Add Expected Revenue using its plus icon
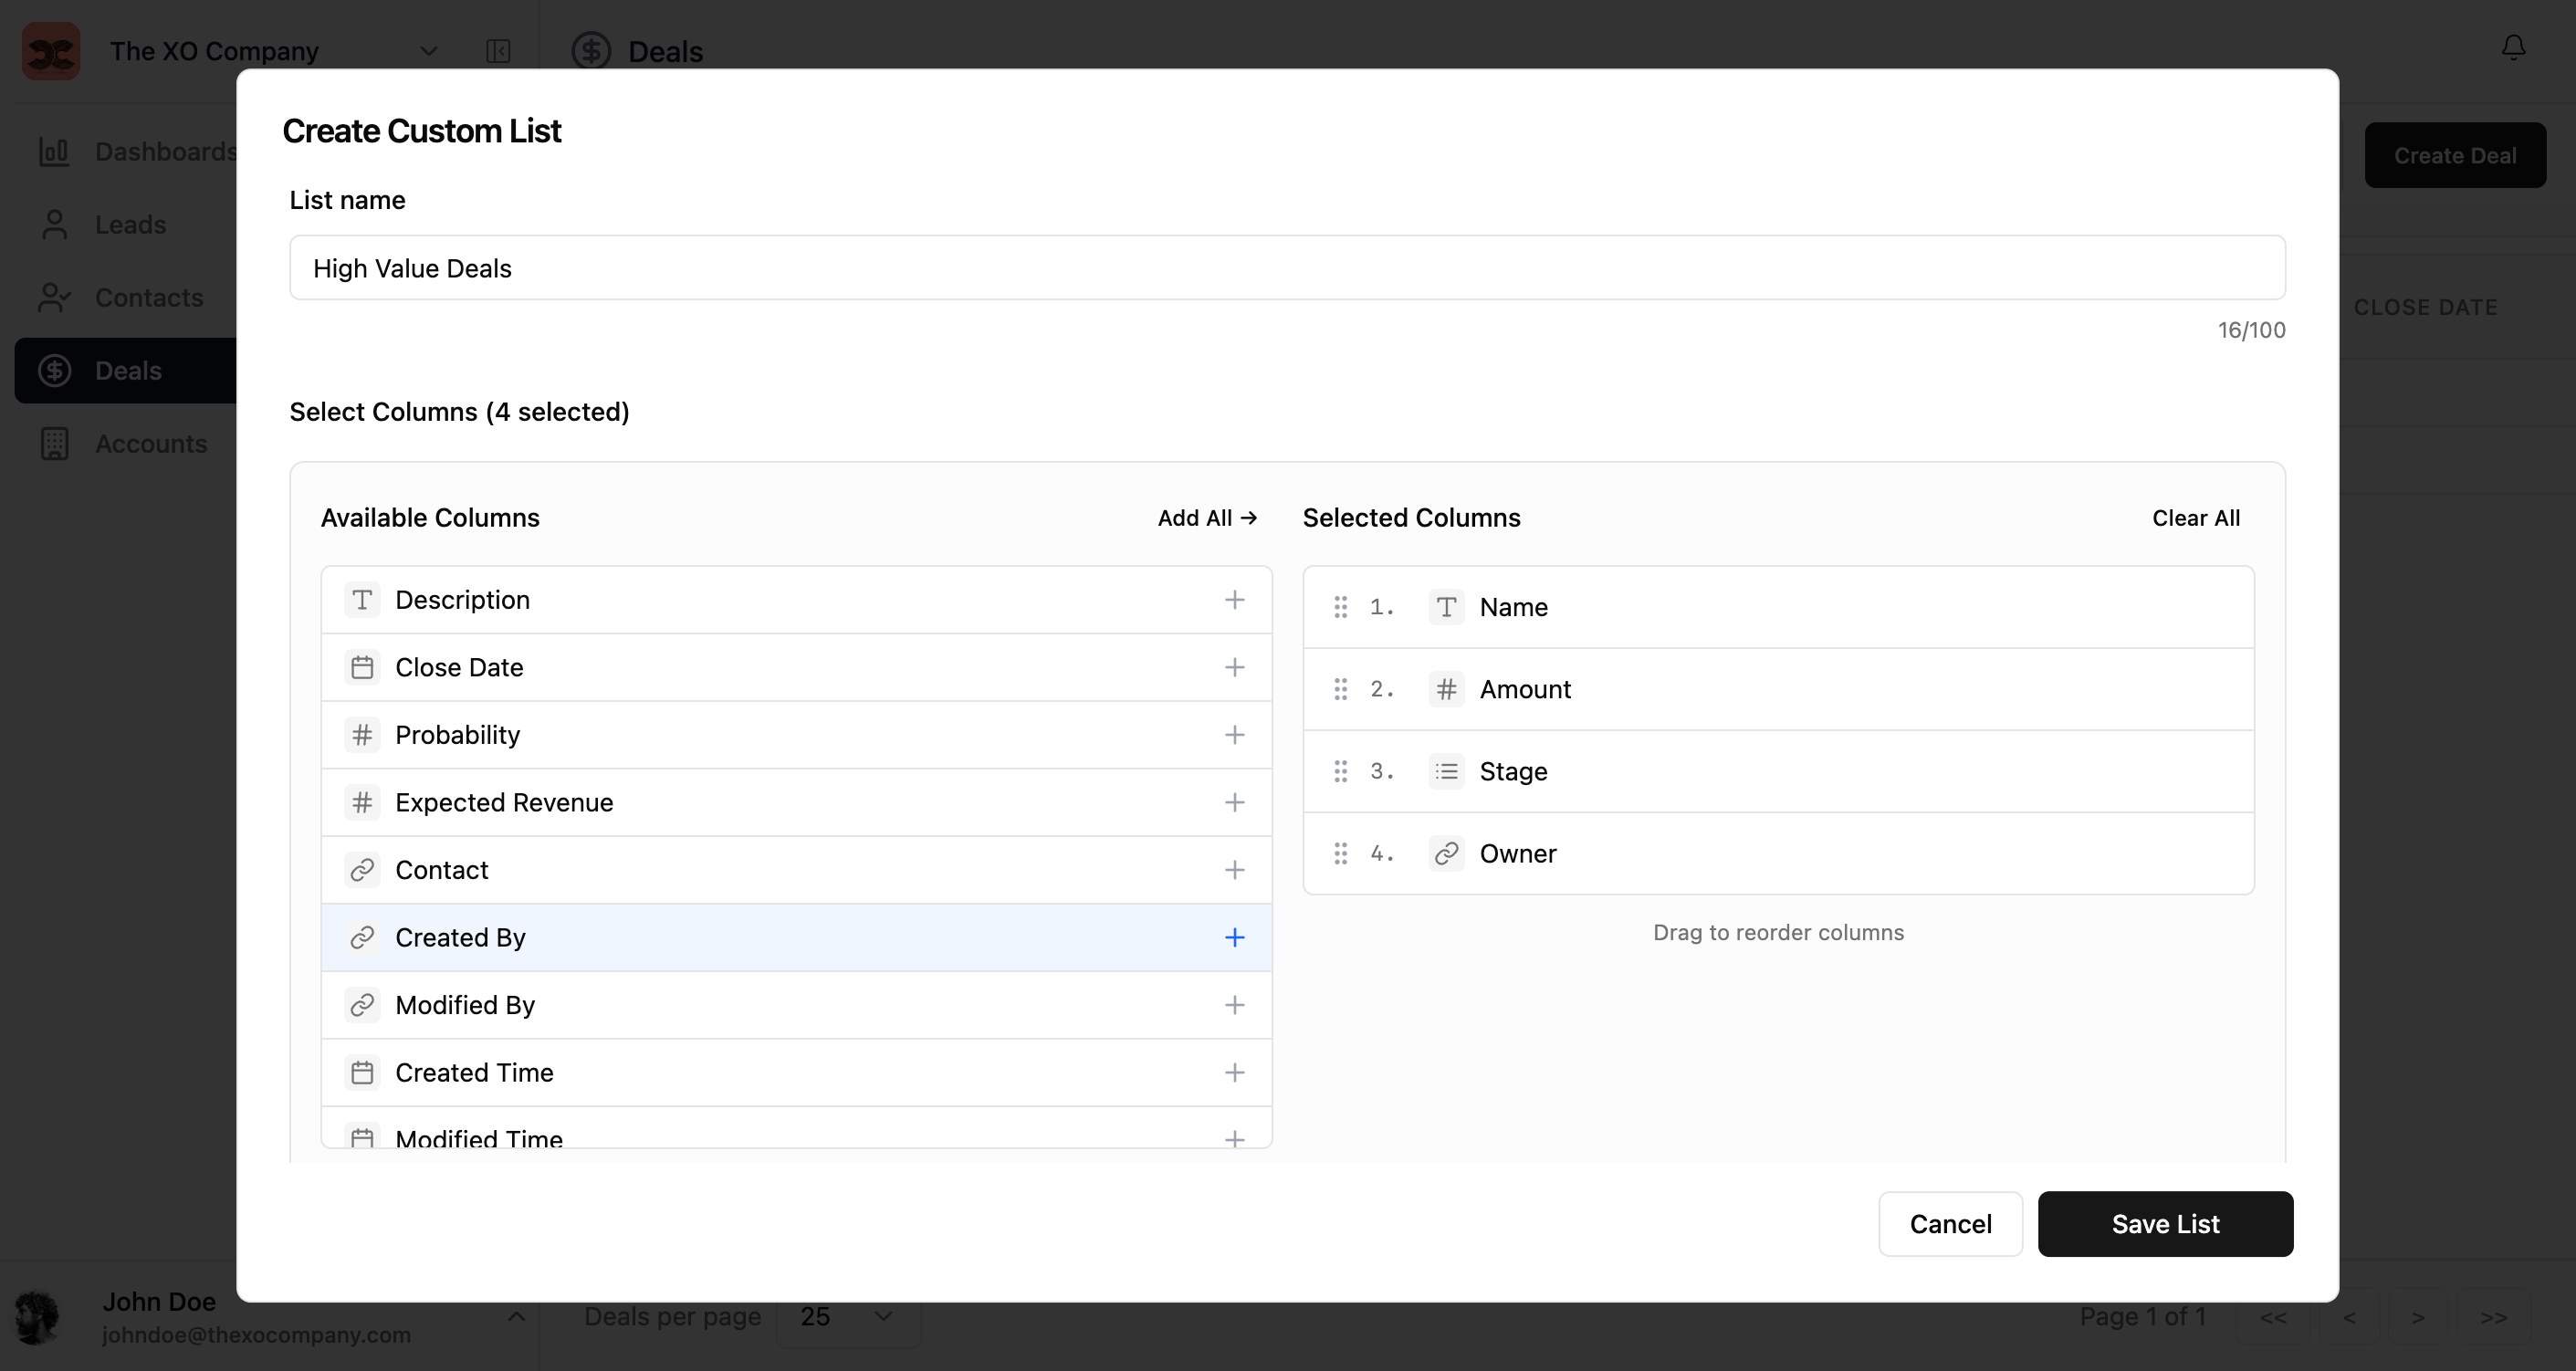Image resolution: width=2576 pixels, height=1371 pixels. [1234, 802]
